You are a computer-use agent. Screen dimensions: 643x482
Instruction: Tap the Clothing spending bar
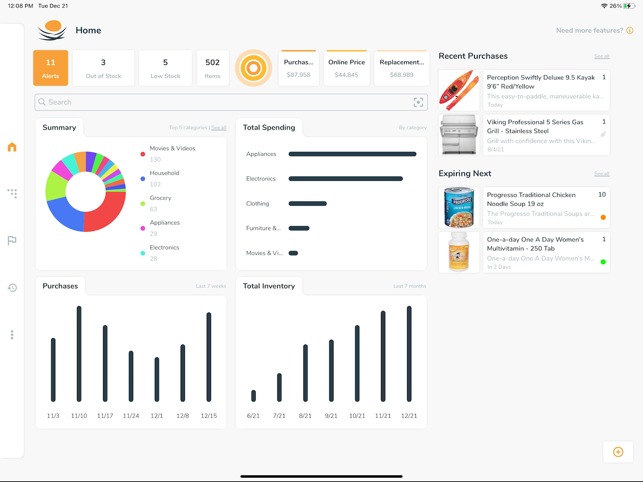point(308,203)
